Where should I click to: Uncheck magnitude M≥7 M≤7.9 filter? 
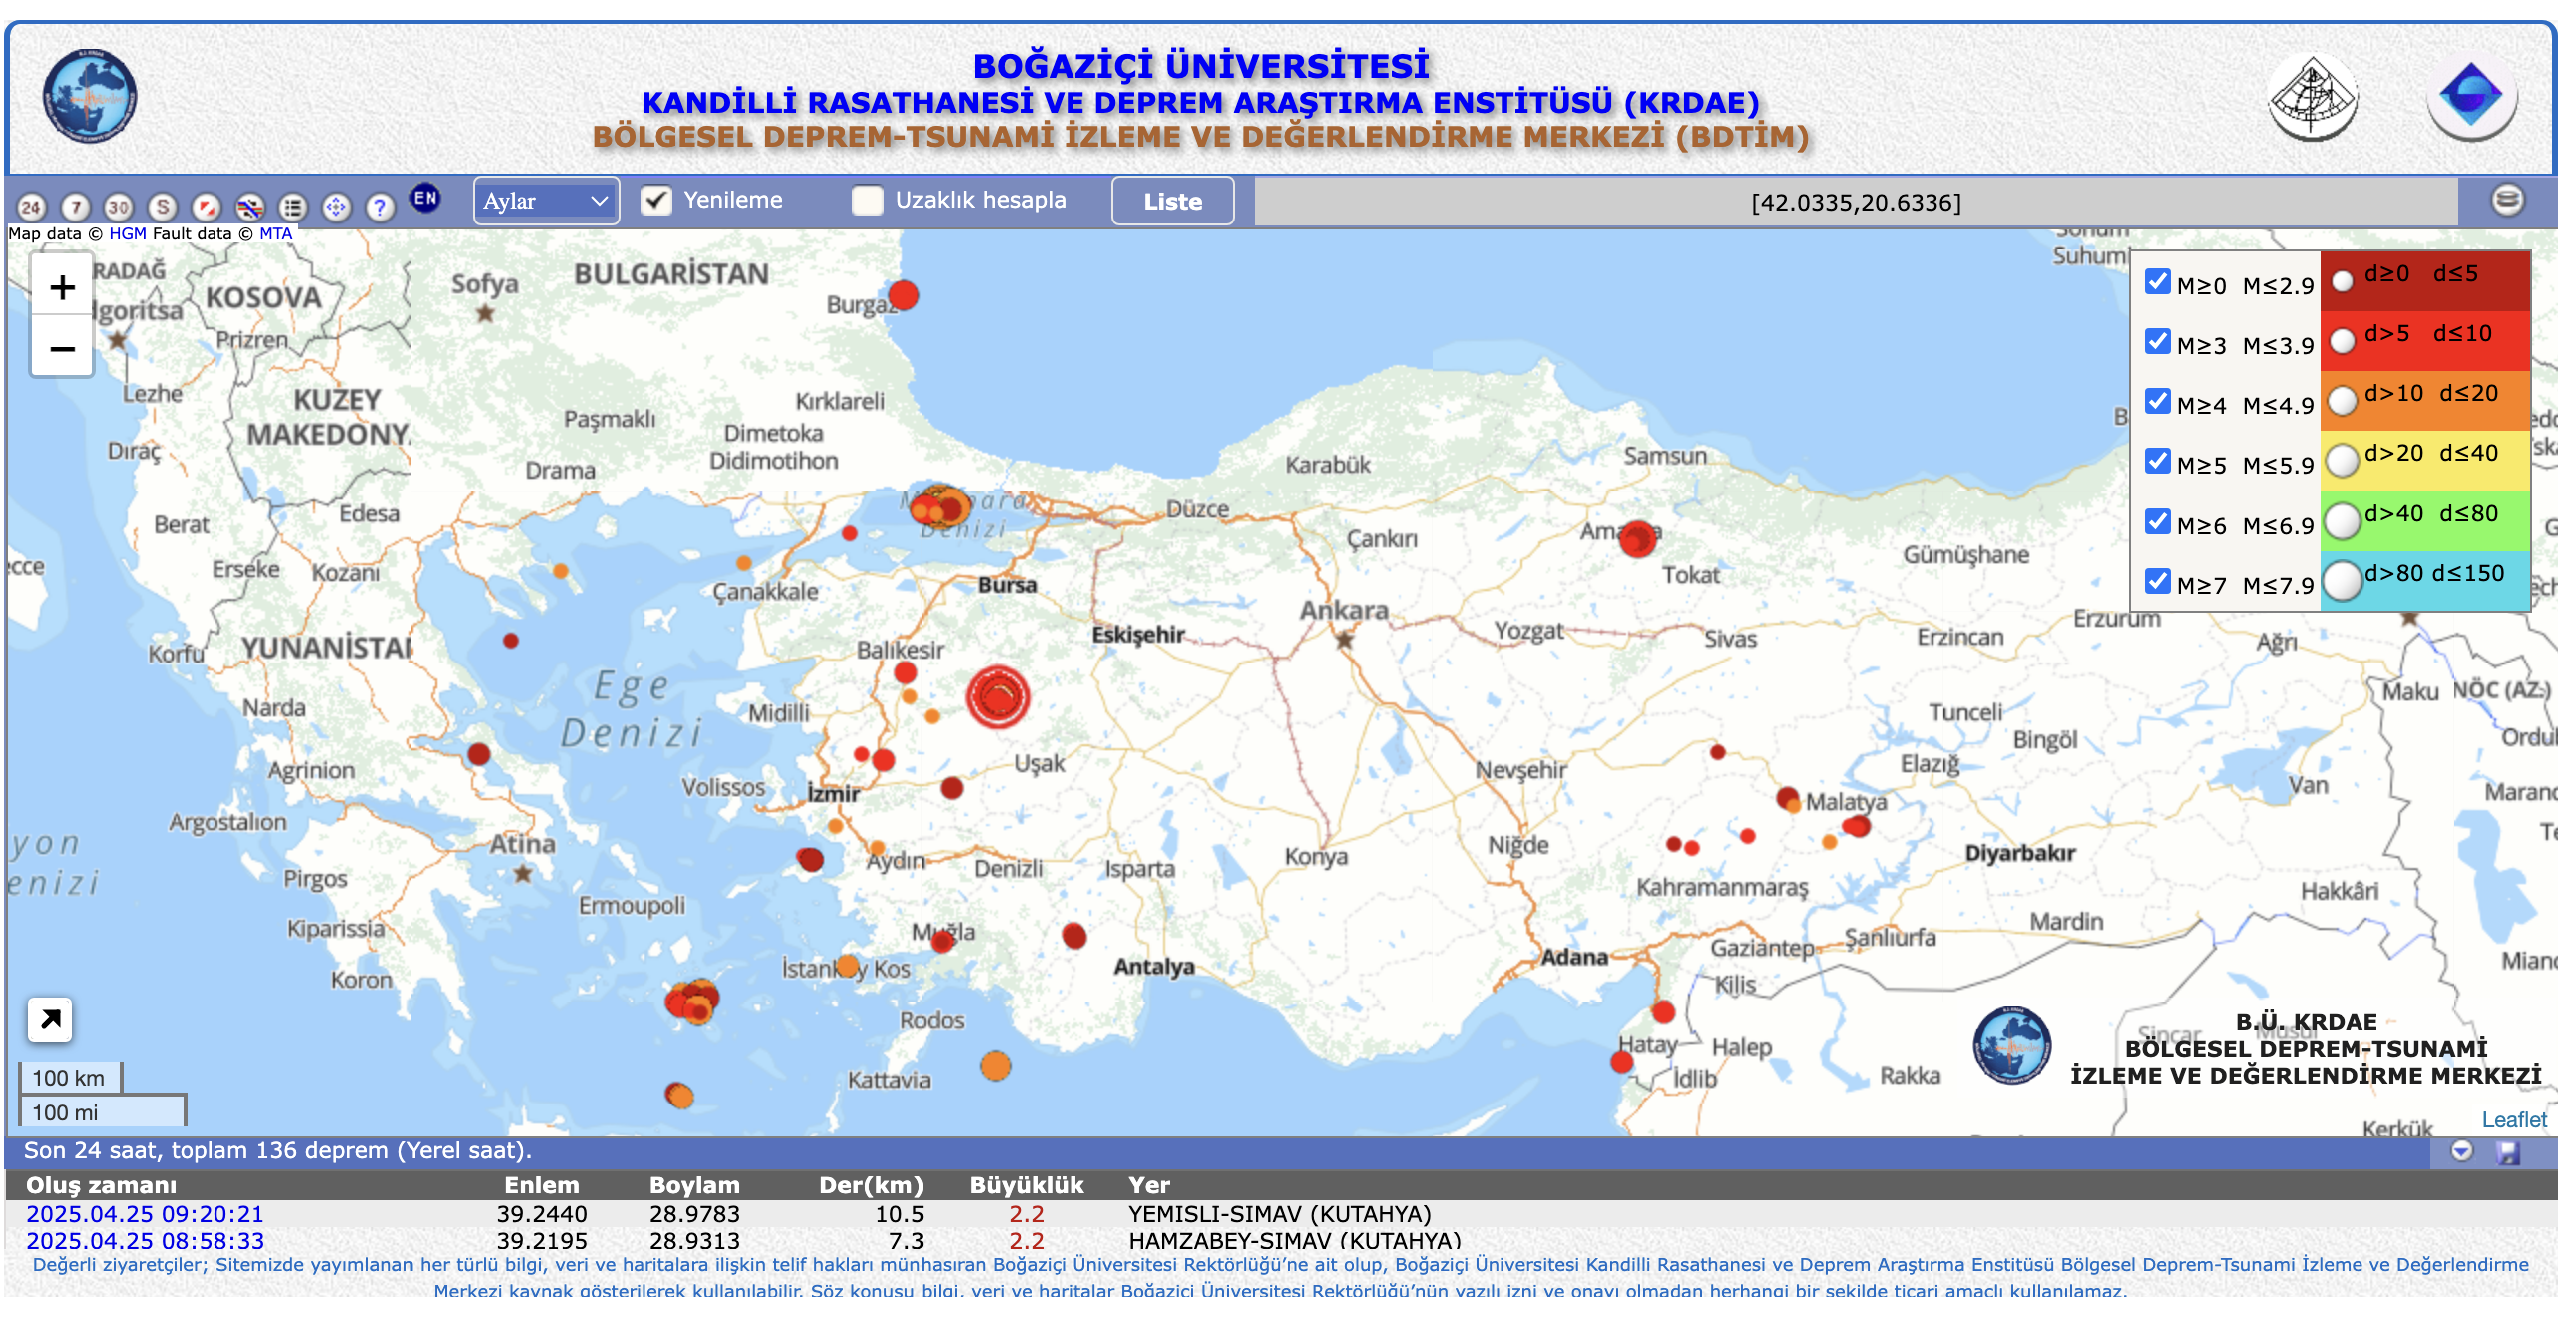click(2158, 581)
